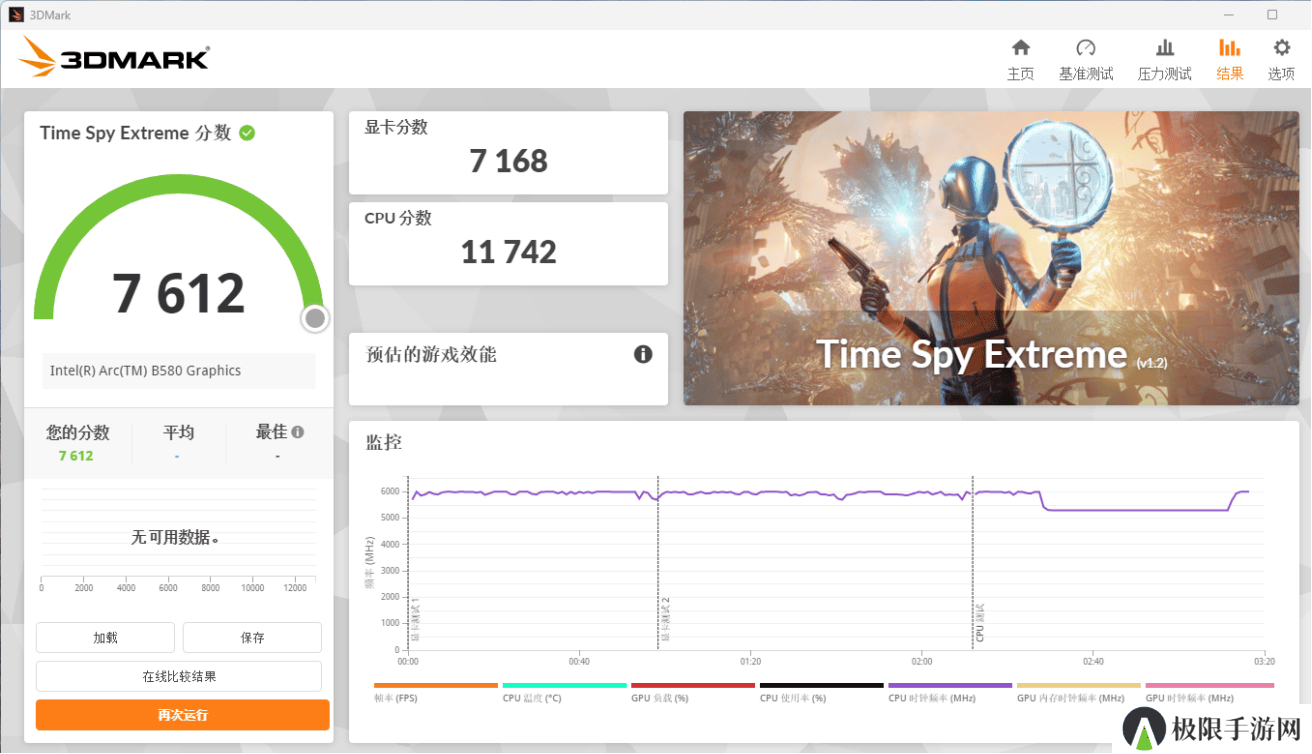Toggle the GPU 负载 (%) red legend
Viewport: 1312px width, 754px height.
click(692, 692)
